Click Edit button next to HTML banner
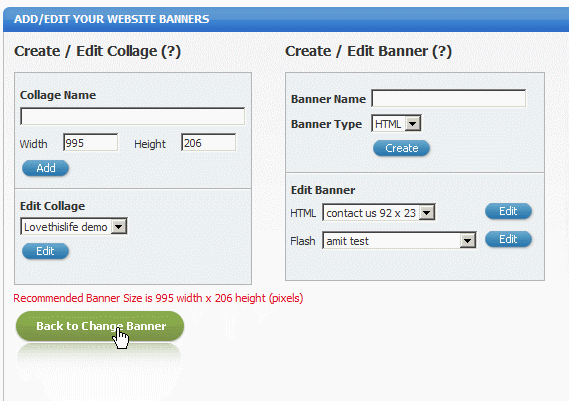This screenshot has width=569, height=401. coord(508,211)
